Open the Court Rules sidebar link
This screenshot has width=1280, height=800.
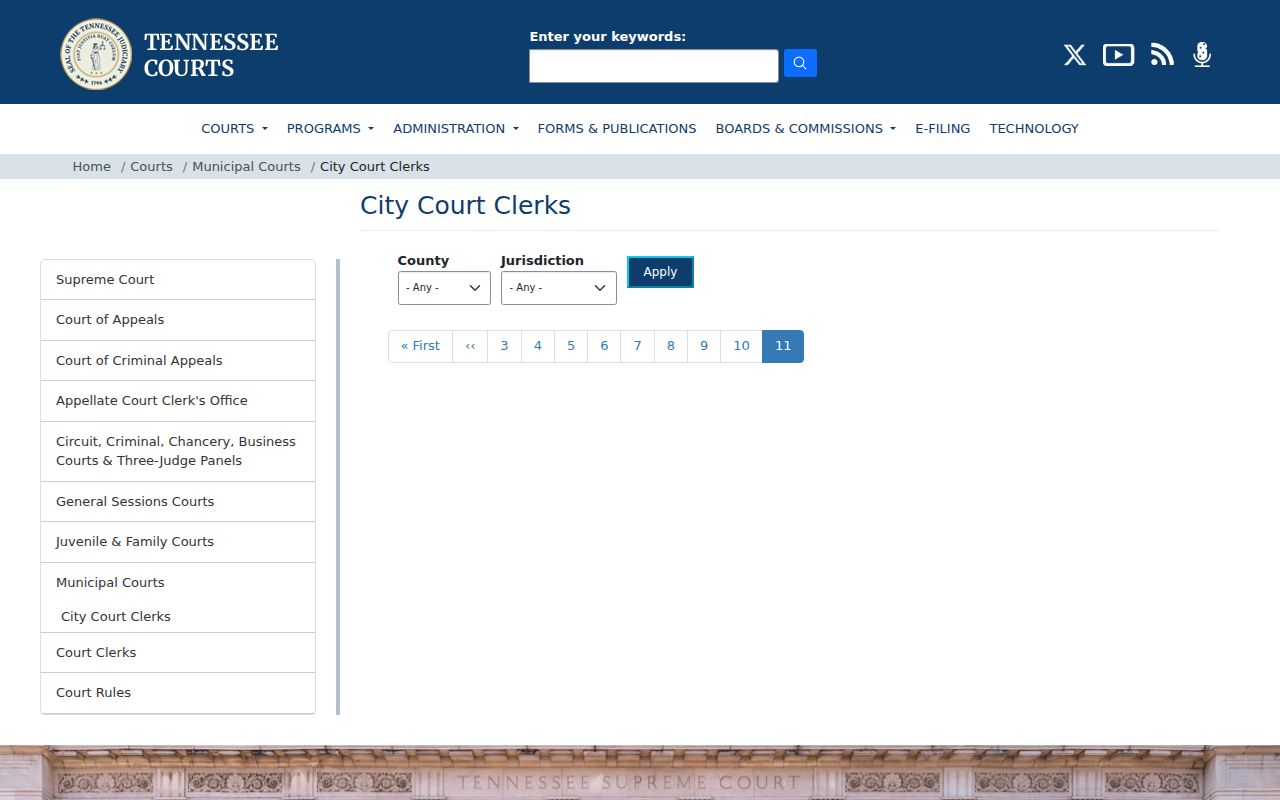click(x=178, y=693)
